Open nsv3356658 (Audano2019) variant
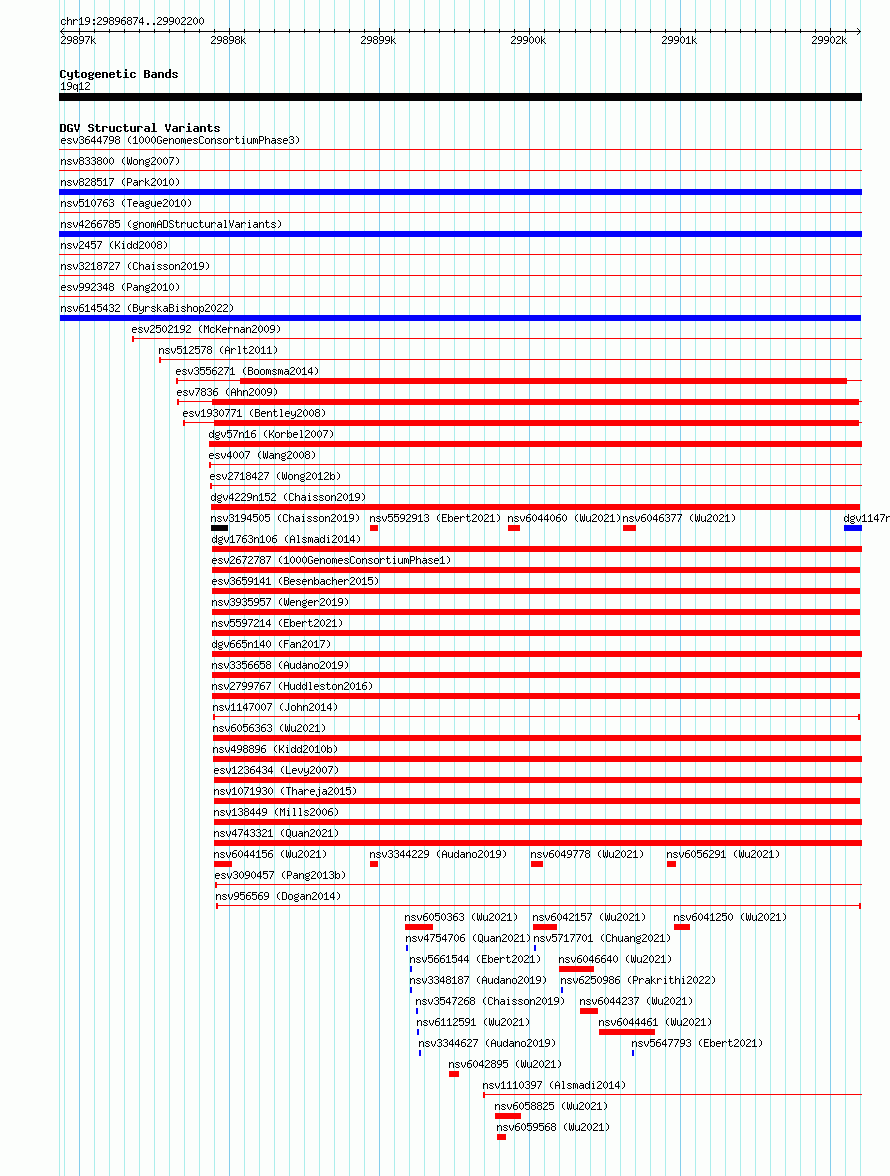Image resolution: width=890 pixels, height=1176 pixels. (280, 665)
